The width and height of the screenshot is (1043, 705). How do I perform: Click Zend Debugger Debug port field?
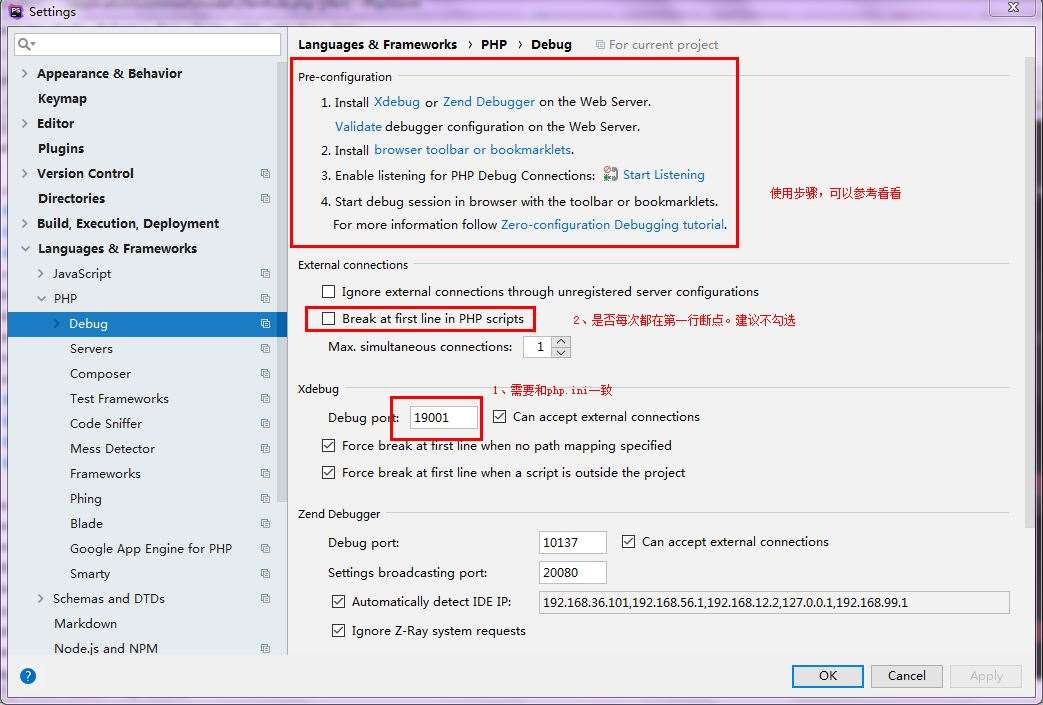click(x=573, y=543)
